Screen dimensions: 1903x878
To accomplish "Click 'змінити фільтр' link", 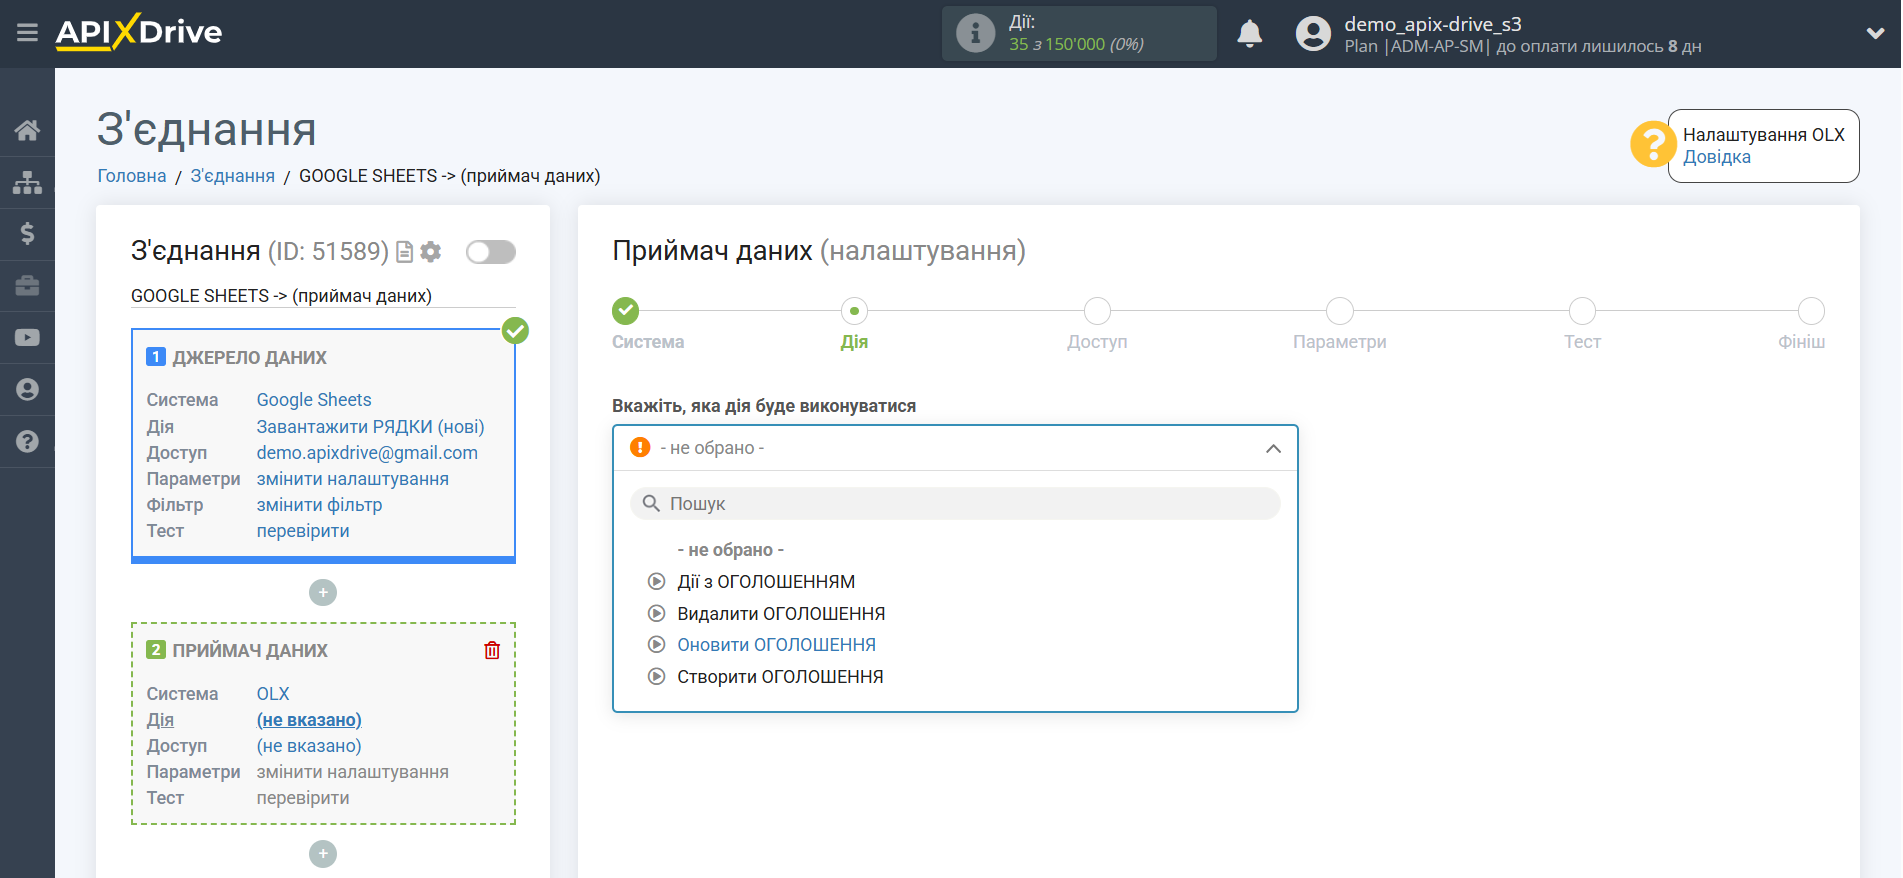I will pyautogui.click(x=319, y=505).
